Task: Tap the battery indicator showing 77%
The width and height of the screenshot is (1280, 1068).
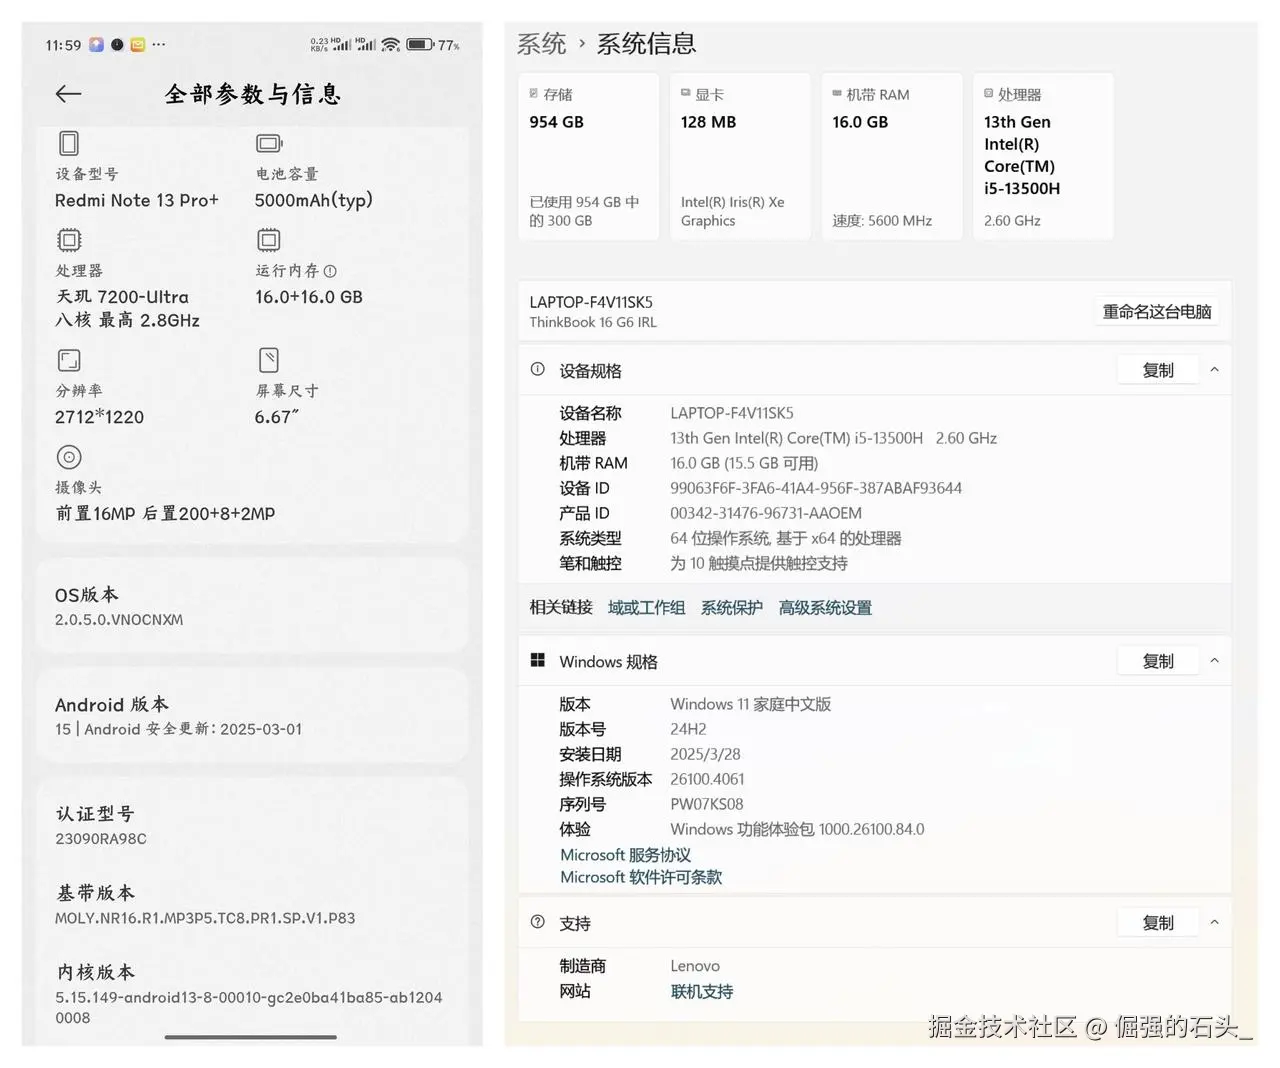Action: click(x=433, y=45)
